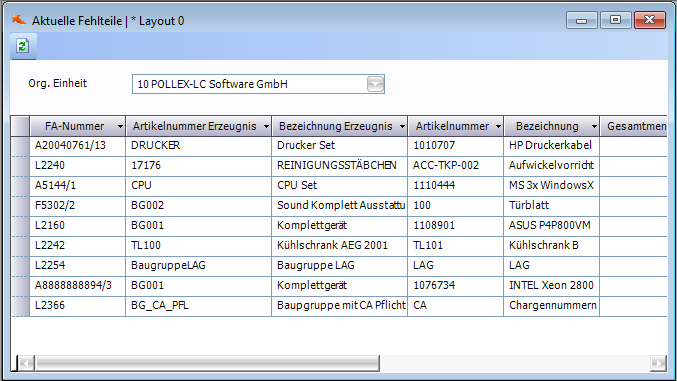
Task: Click the green refresh toolbar icon
Action: click(22, 46)
